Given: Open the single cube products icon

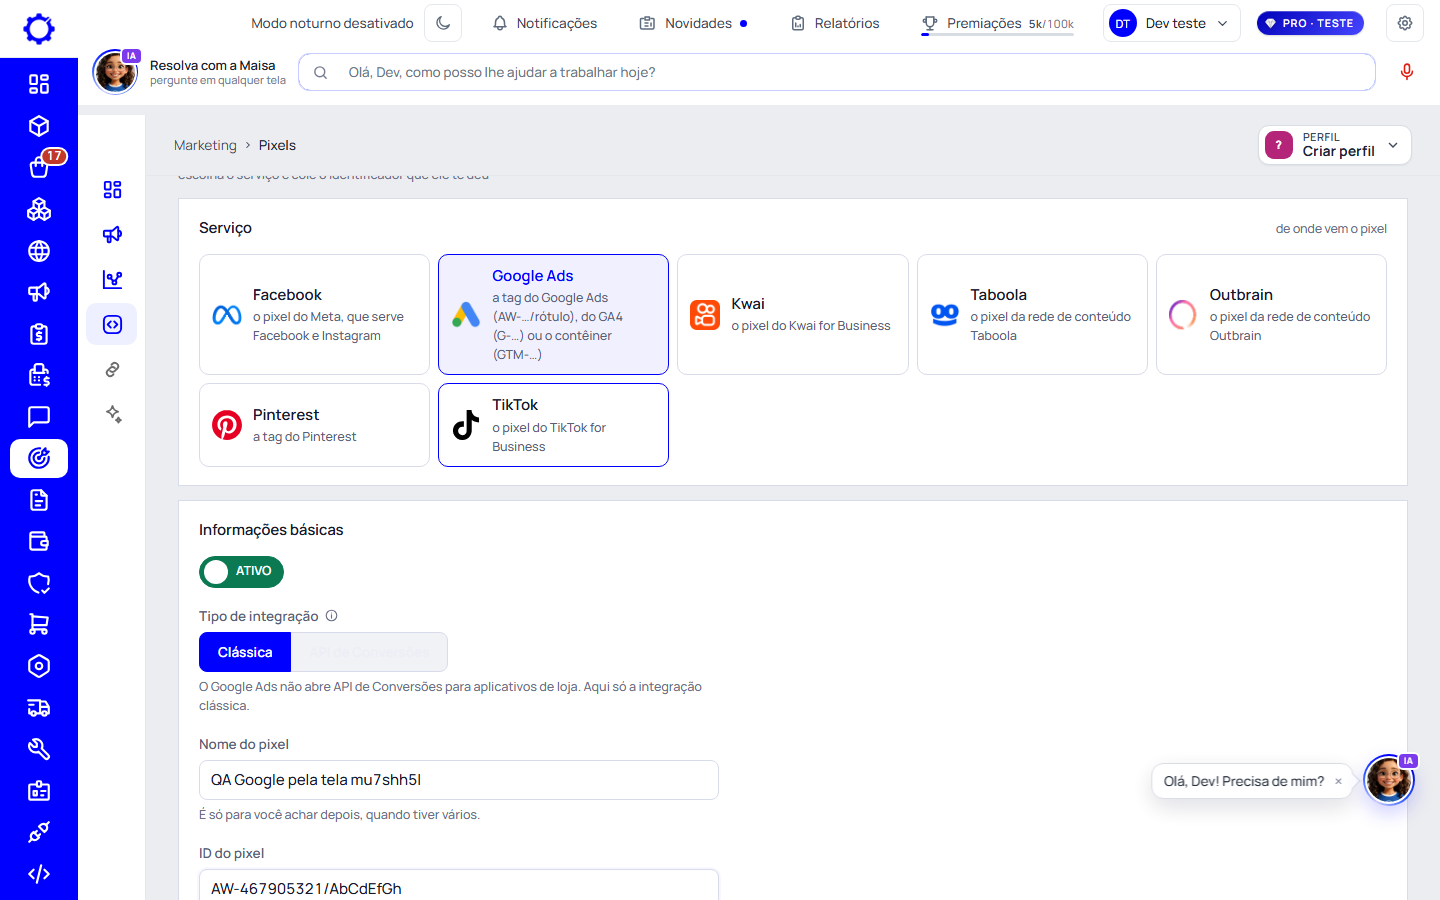Looking at the screenshot, I should (x=39, y=126).
